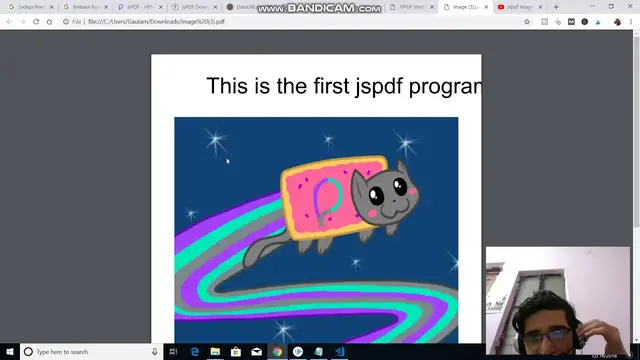Image resolution: width=640 pixels, height=360 pixels.
Task: Open Visual Studio Code from taskbar
Action: [x=340, y=351]
